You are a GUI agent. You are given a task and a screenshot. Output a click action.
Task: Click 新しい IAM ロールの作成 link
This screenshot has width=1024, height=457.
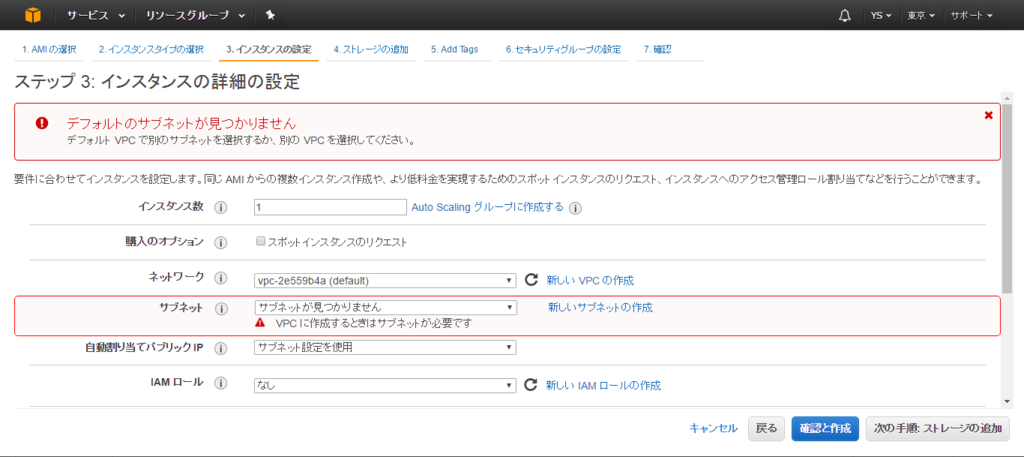coord(603,386)
